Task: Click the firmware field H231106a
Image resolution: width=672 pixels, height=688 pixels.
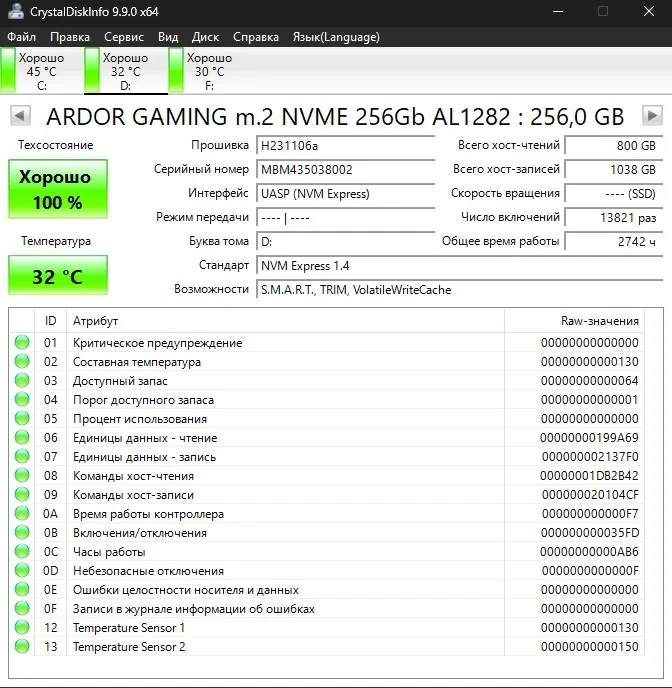Action: (345, 145)
